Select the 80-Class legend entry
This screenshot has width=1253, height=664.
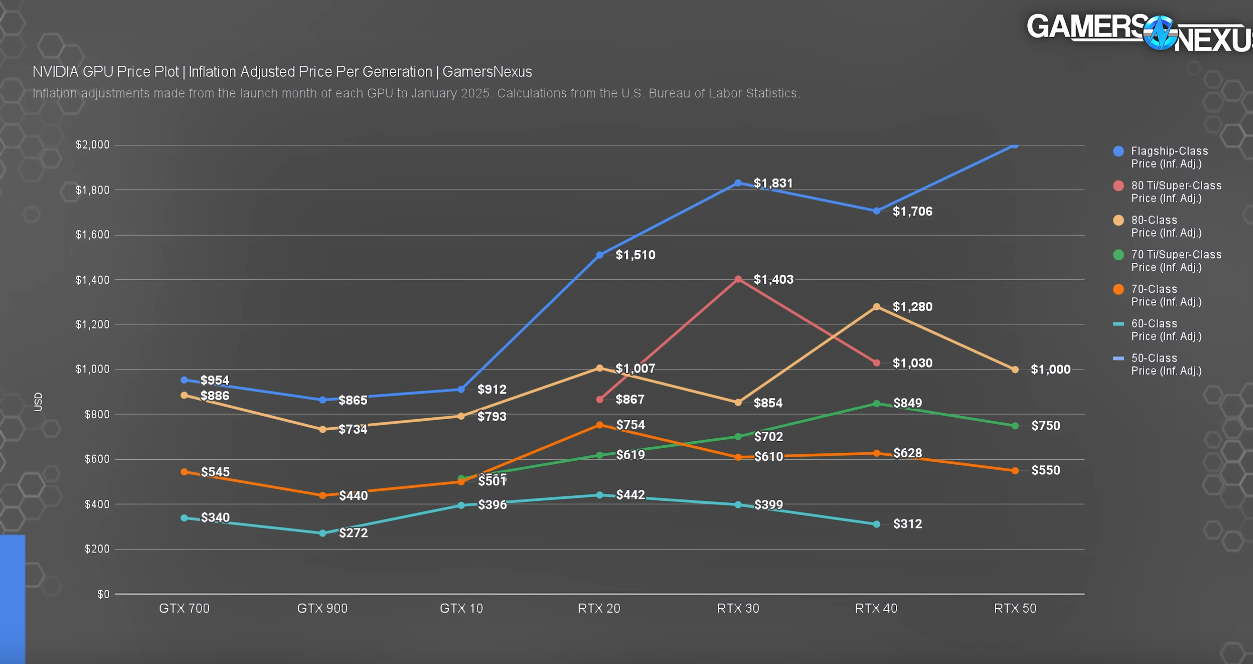(1158, 226)
